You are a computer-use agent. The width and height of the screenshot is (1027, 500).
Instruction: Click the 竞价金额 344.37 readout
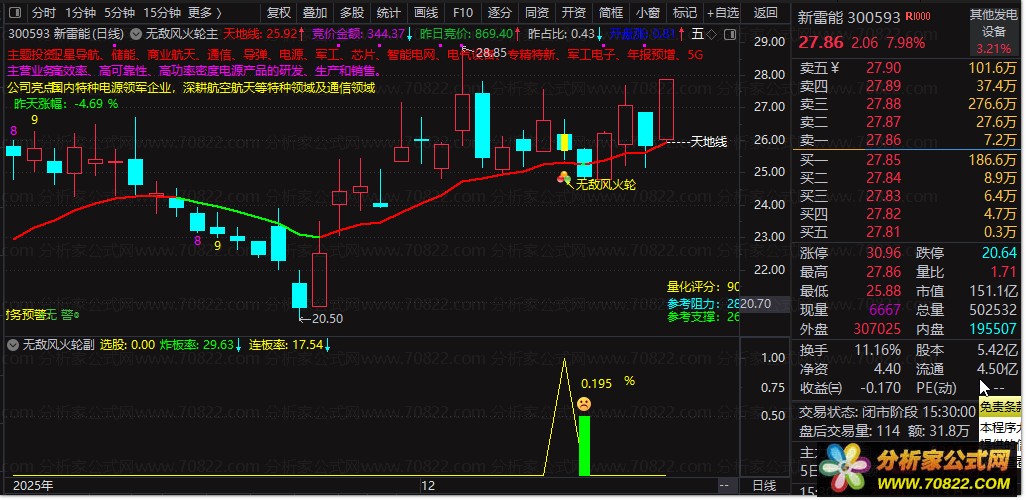pos(363,33)
